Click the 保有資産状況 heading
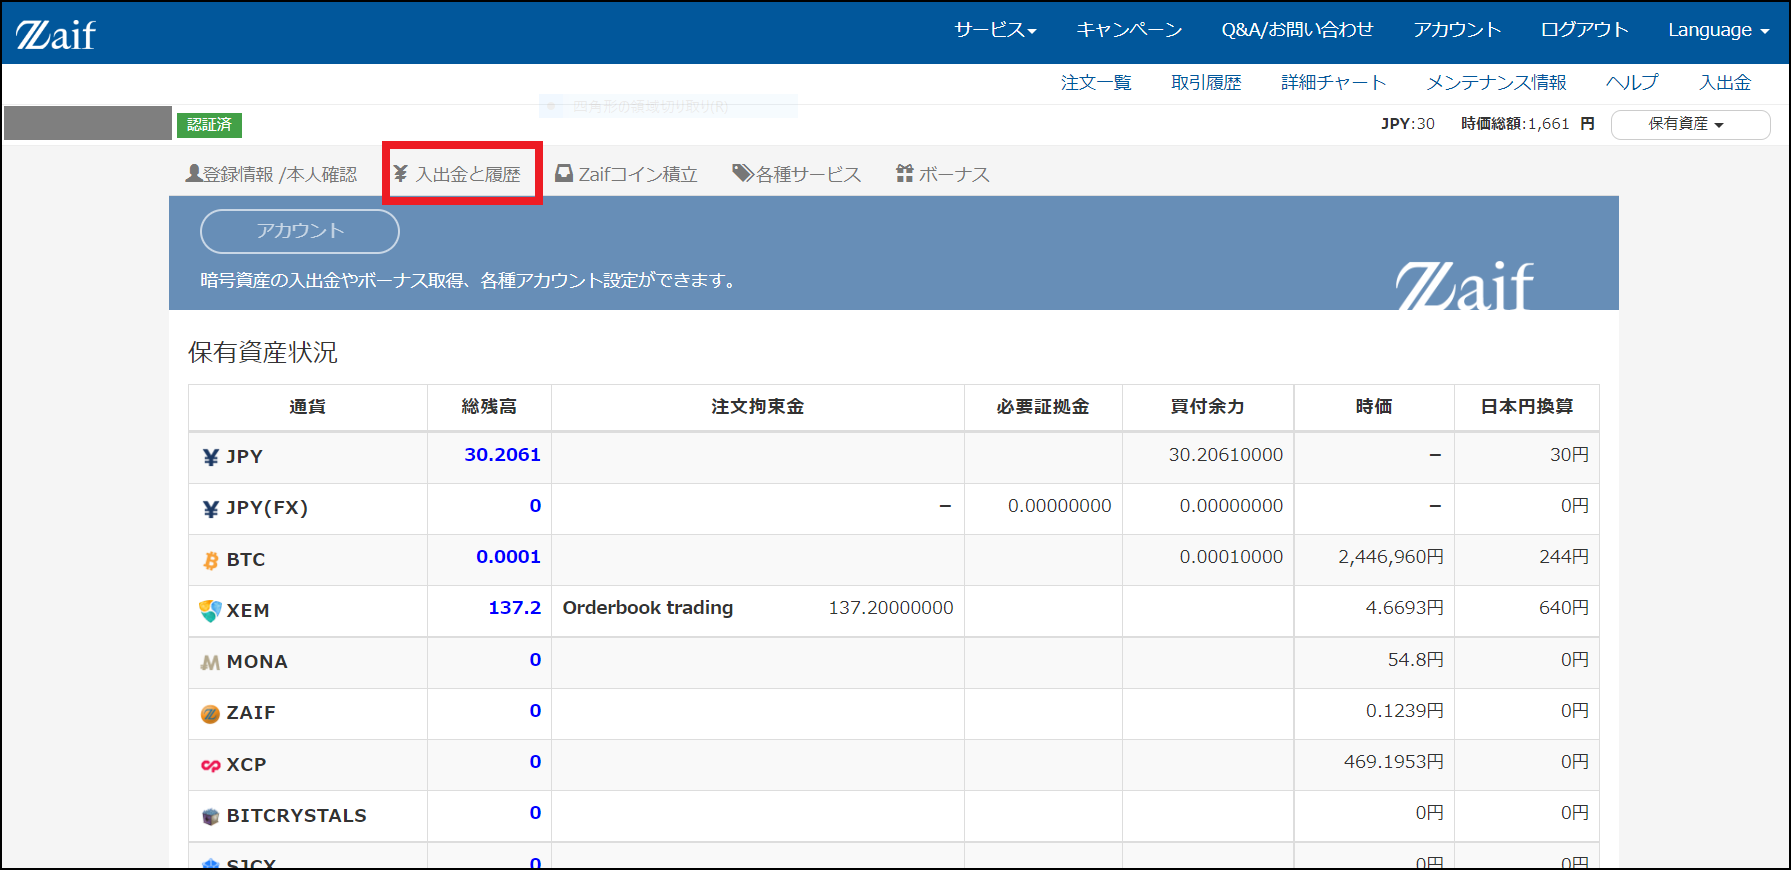Viewport: 1791px width, 870px height. coord(263,352)
